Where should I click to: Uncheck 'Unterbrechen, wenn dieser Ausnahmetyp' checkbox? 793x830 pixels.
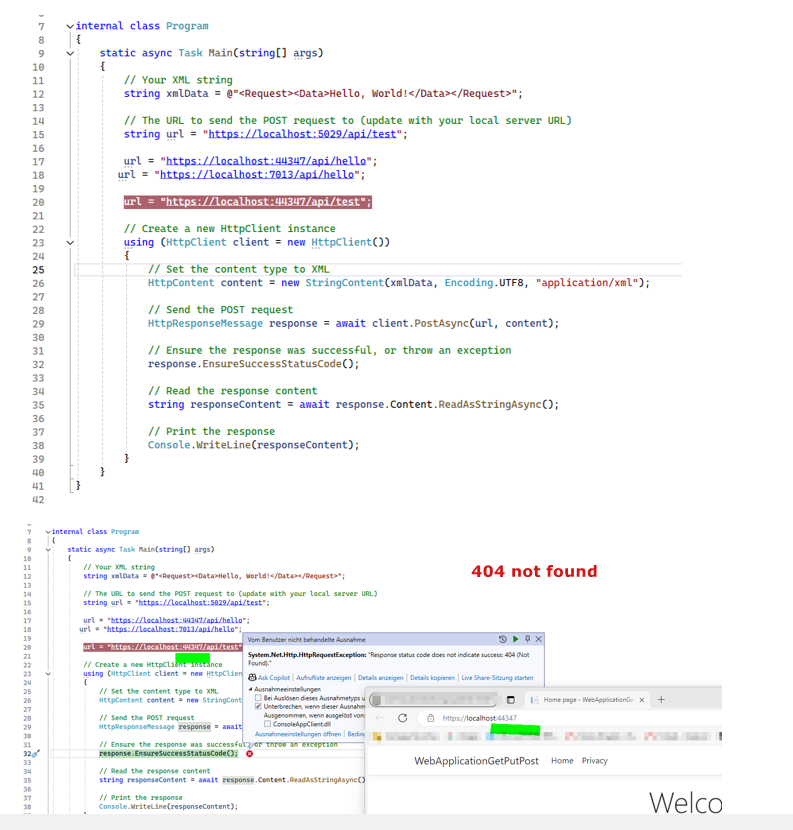pos(258,706)
